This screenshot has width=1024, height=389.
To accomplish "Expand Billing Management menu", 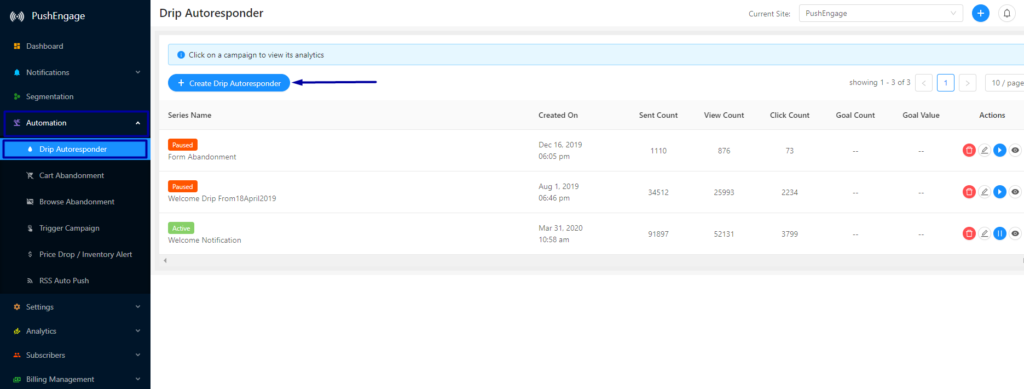I will pos(75,379).
